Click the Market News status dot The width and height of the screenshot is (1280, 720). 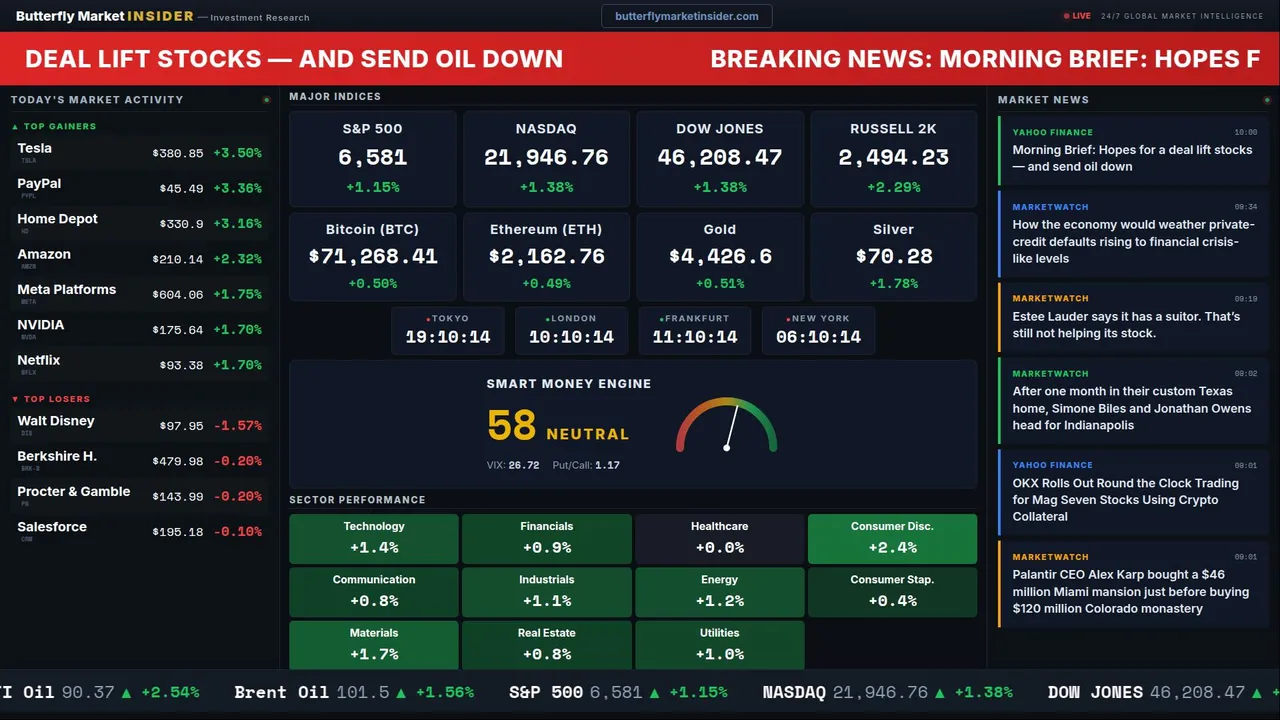(x=1266, y=100)
